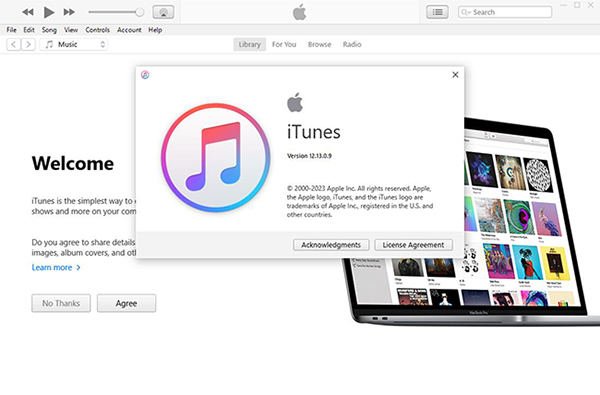Image resolution: width=600 pixels, height=395 pixels.
Task: Click the Apple logo in the top bar
Action: (x=300, y=12)
